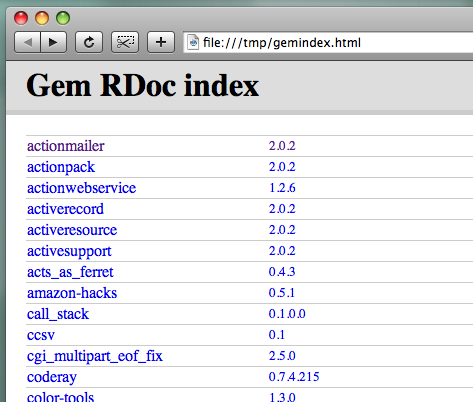473x402 pixels.
Task: Reload the page with the refresh button
Action: (x=89, y=42)
